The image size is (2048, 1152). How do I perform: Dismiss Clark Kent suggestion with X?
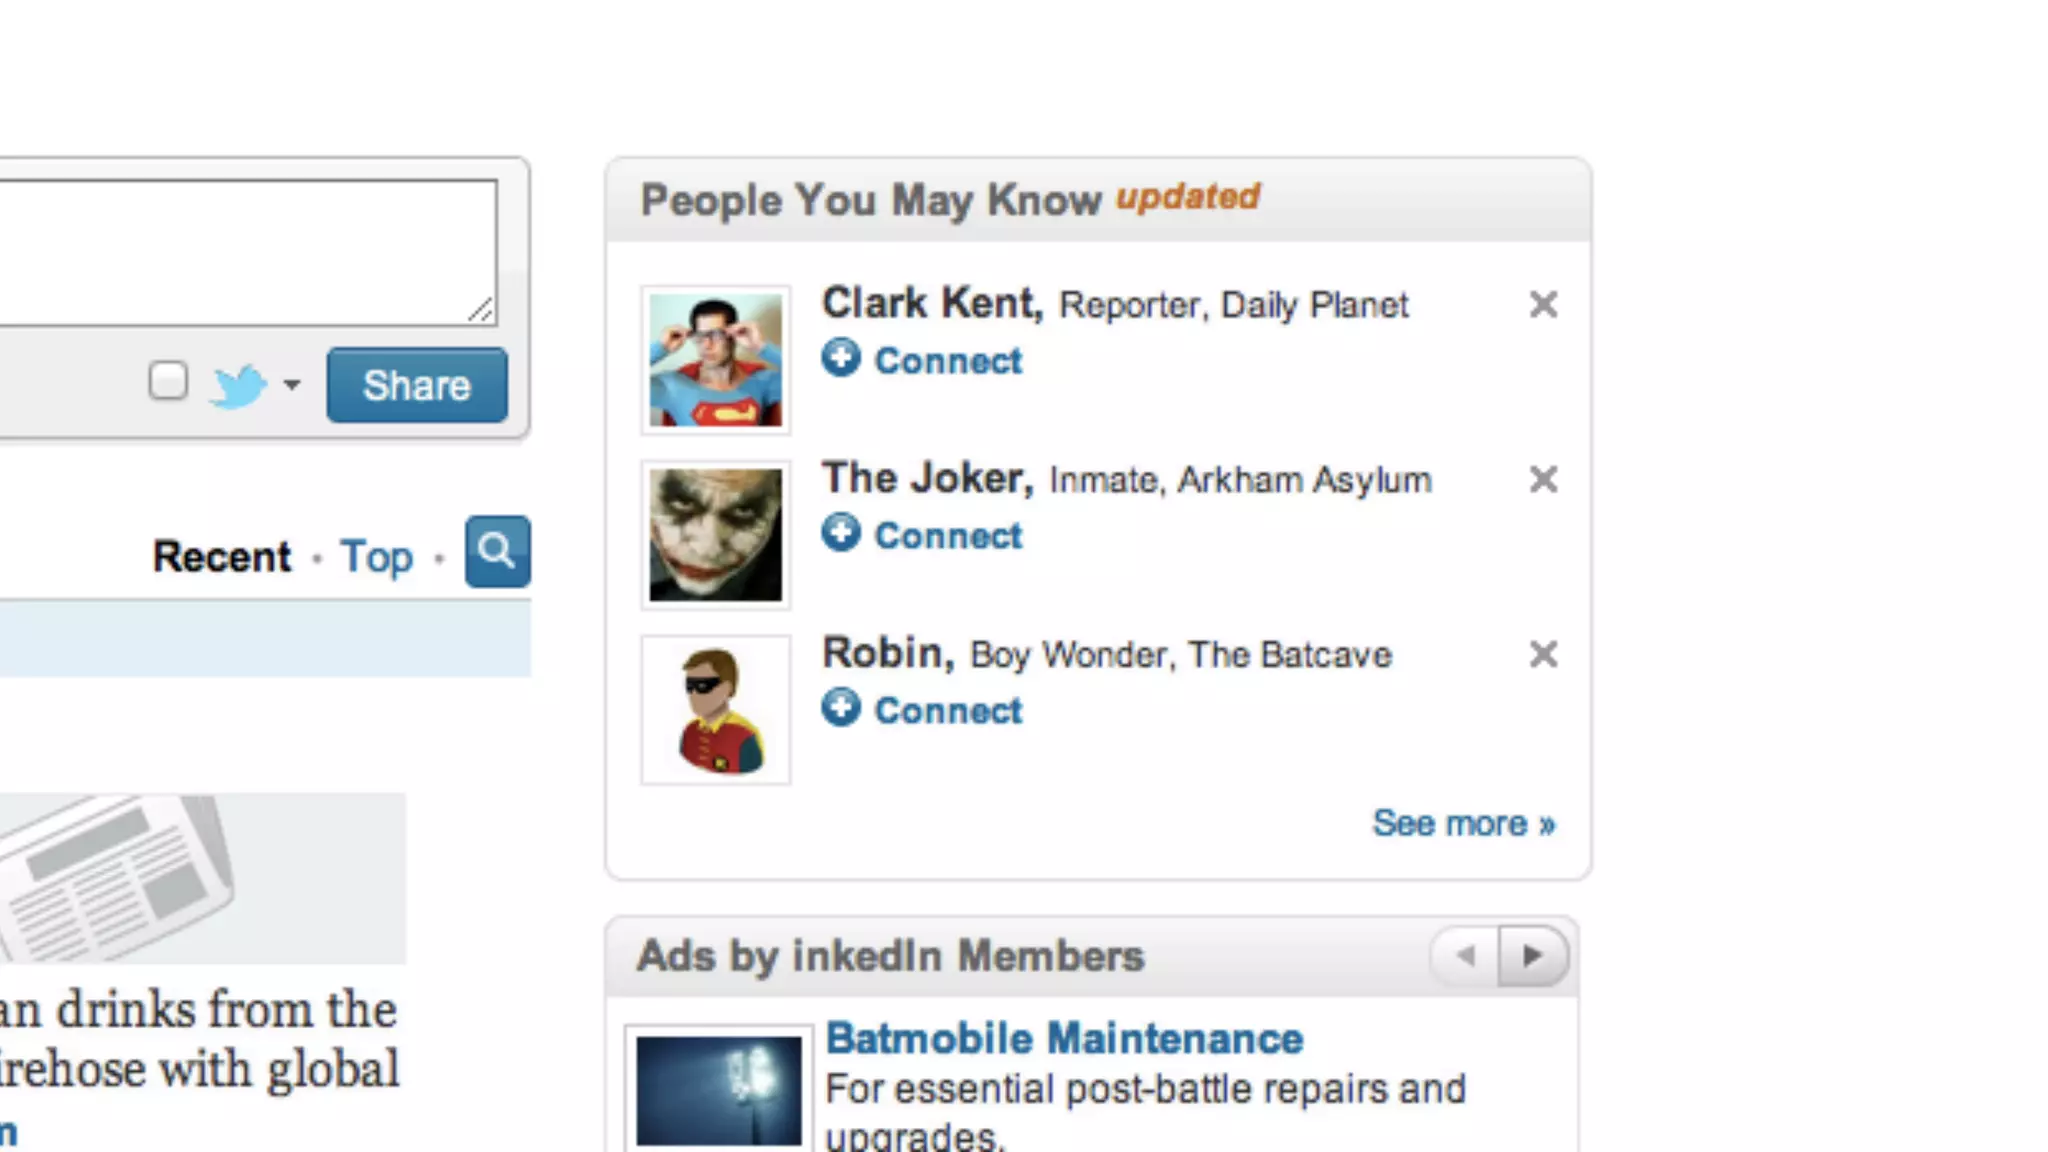(x=1543, y=304)
